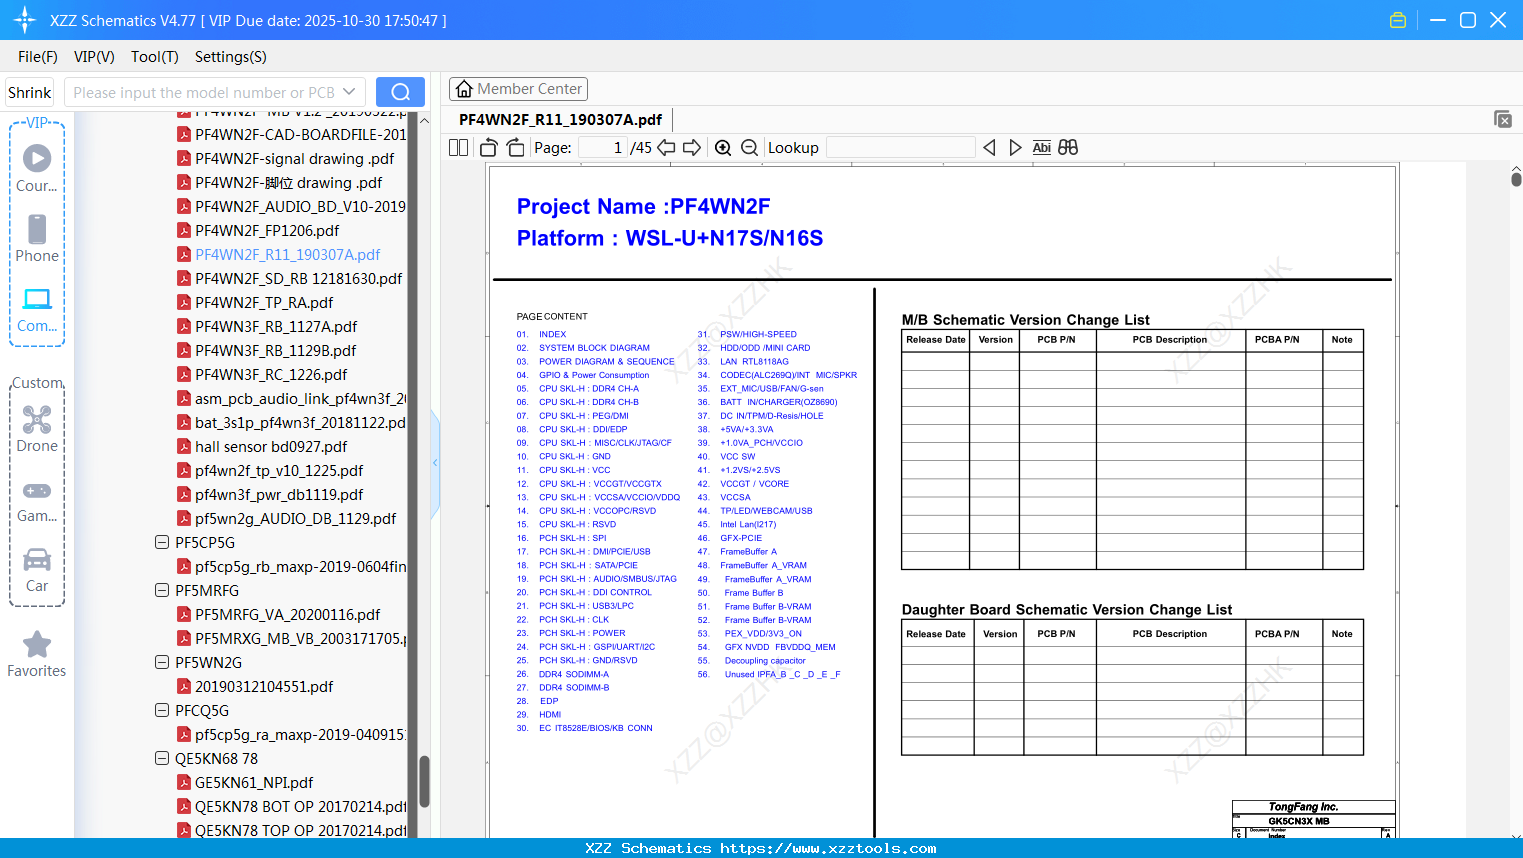Viewport: 1523px width, 858px height.
Task: Open the model number dropdown arrow
Action: pyautogui.click(x=349, y=92)
